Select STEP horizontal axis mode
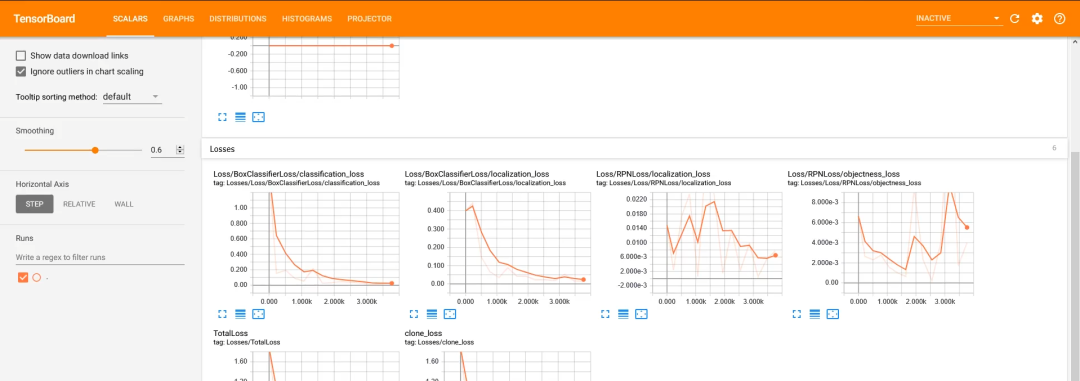 34,204
